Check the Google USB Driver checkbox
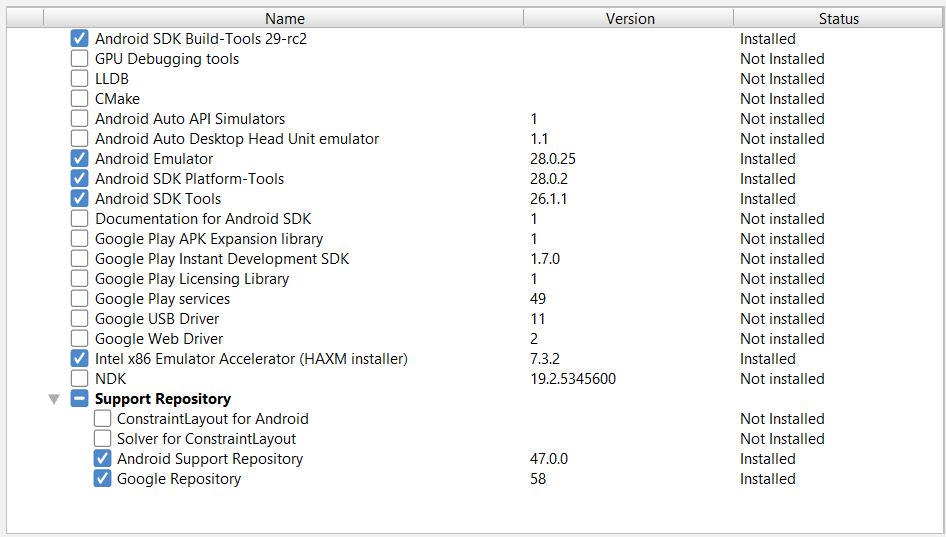Viewport: 946px width, 537px height. (x=80, y=319)
